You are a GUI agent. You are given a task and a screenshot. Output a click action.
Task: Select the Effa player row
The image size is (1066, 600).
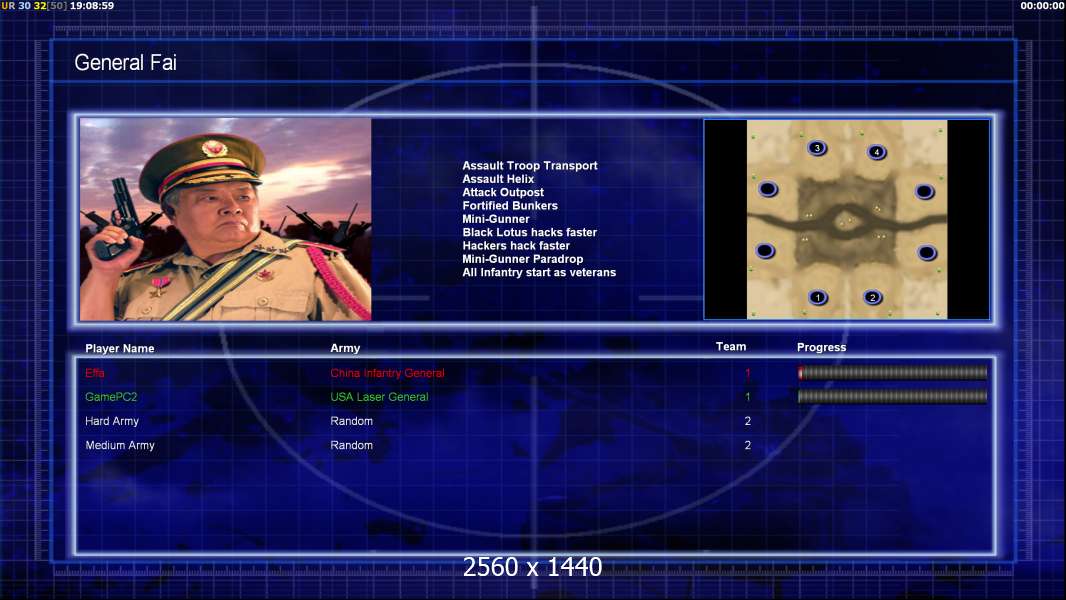(x=535, y=373)
